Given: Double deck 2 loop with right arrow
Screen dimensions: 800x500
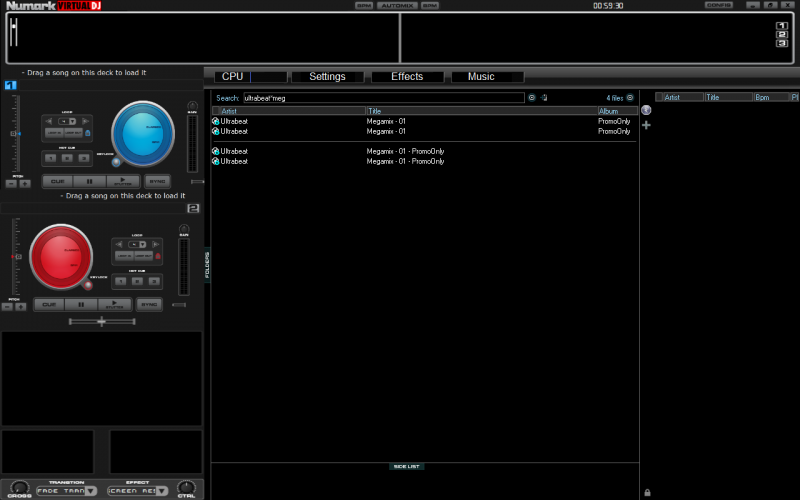Looking at the screenshot, I should point(156,244).
